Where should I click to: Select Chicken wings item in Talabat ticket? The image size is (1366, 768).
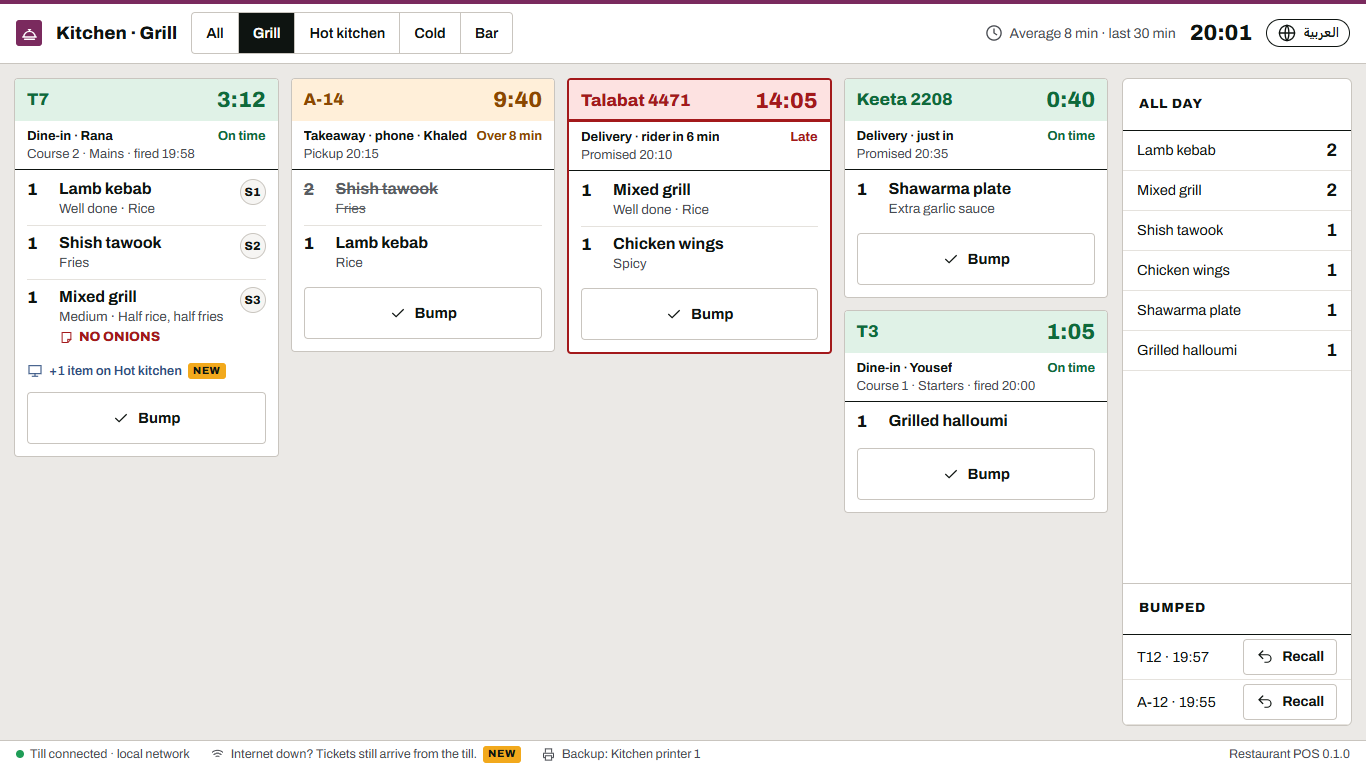tap(699, 253)
